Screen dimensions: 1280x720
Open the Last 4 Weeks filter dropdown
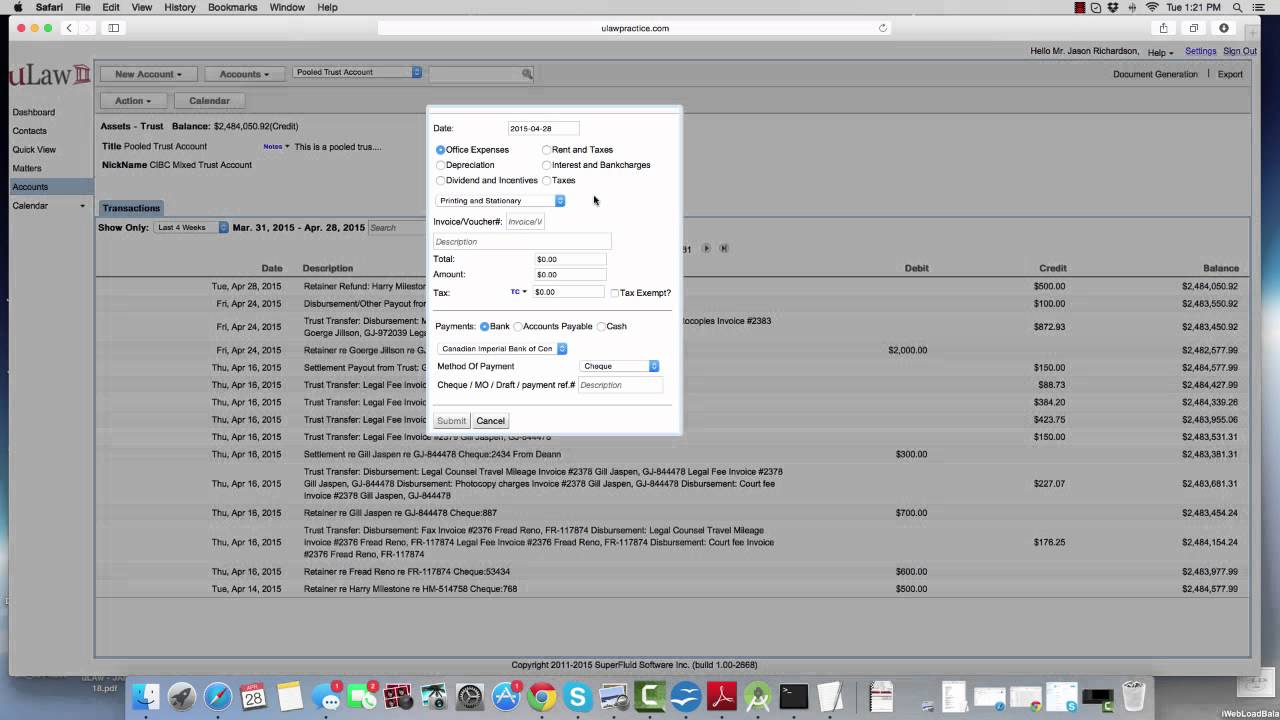tap(192, 228)
